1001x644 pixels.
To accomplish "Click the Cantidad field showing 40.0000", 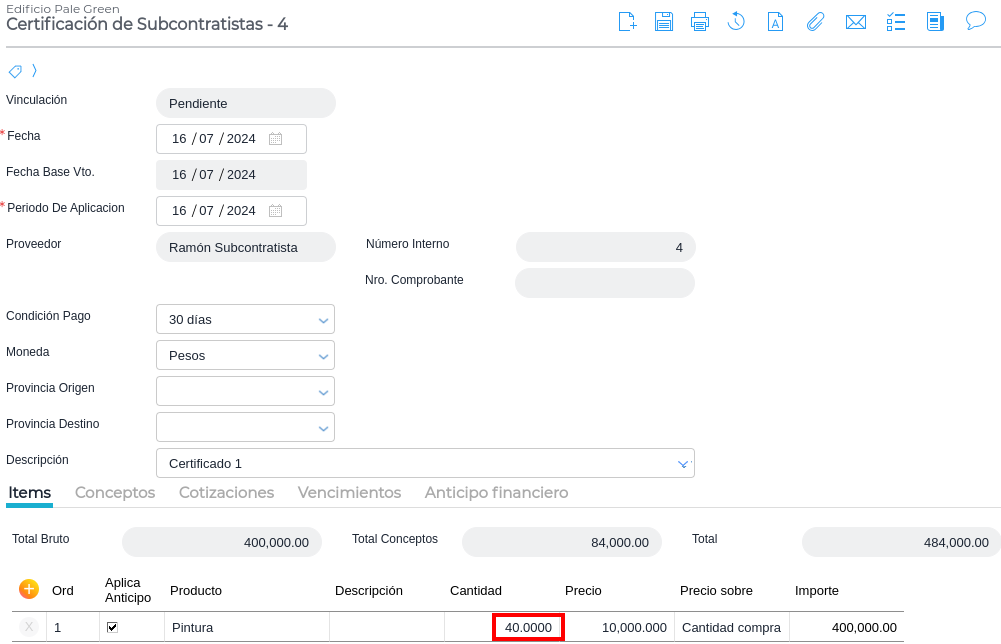I will [x=528, y=627].
